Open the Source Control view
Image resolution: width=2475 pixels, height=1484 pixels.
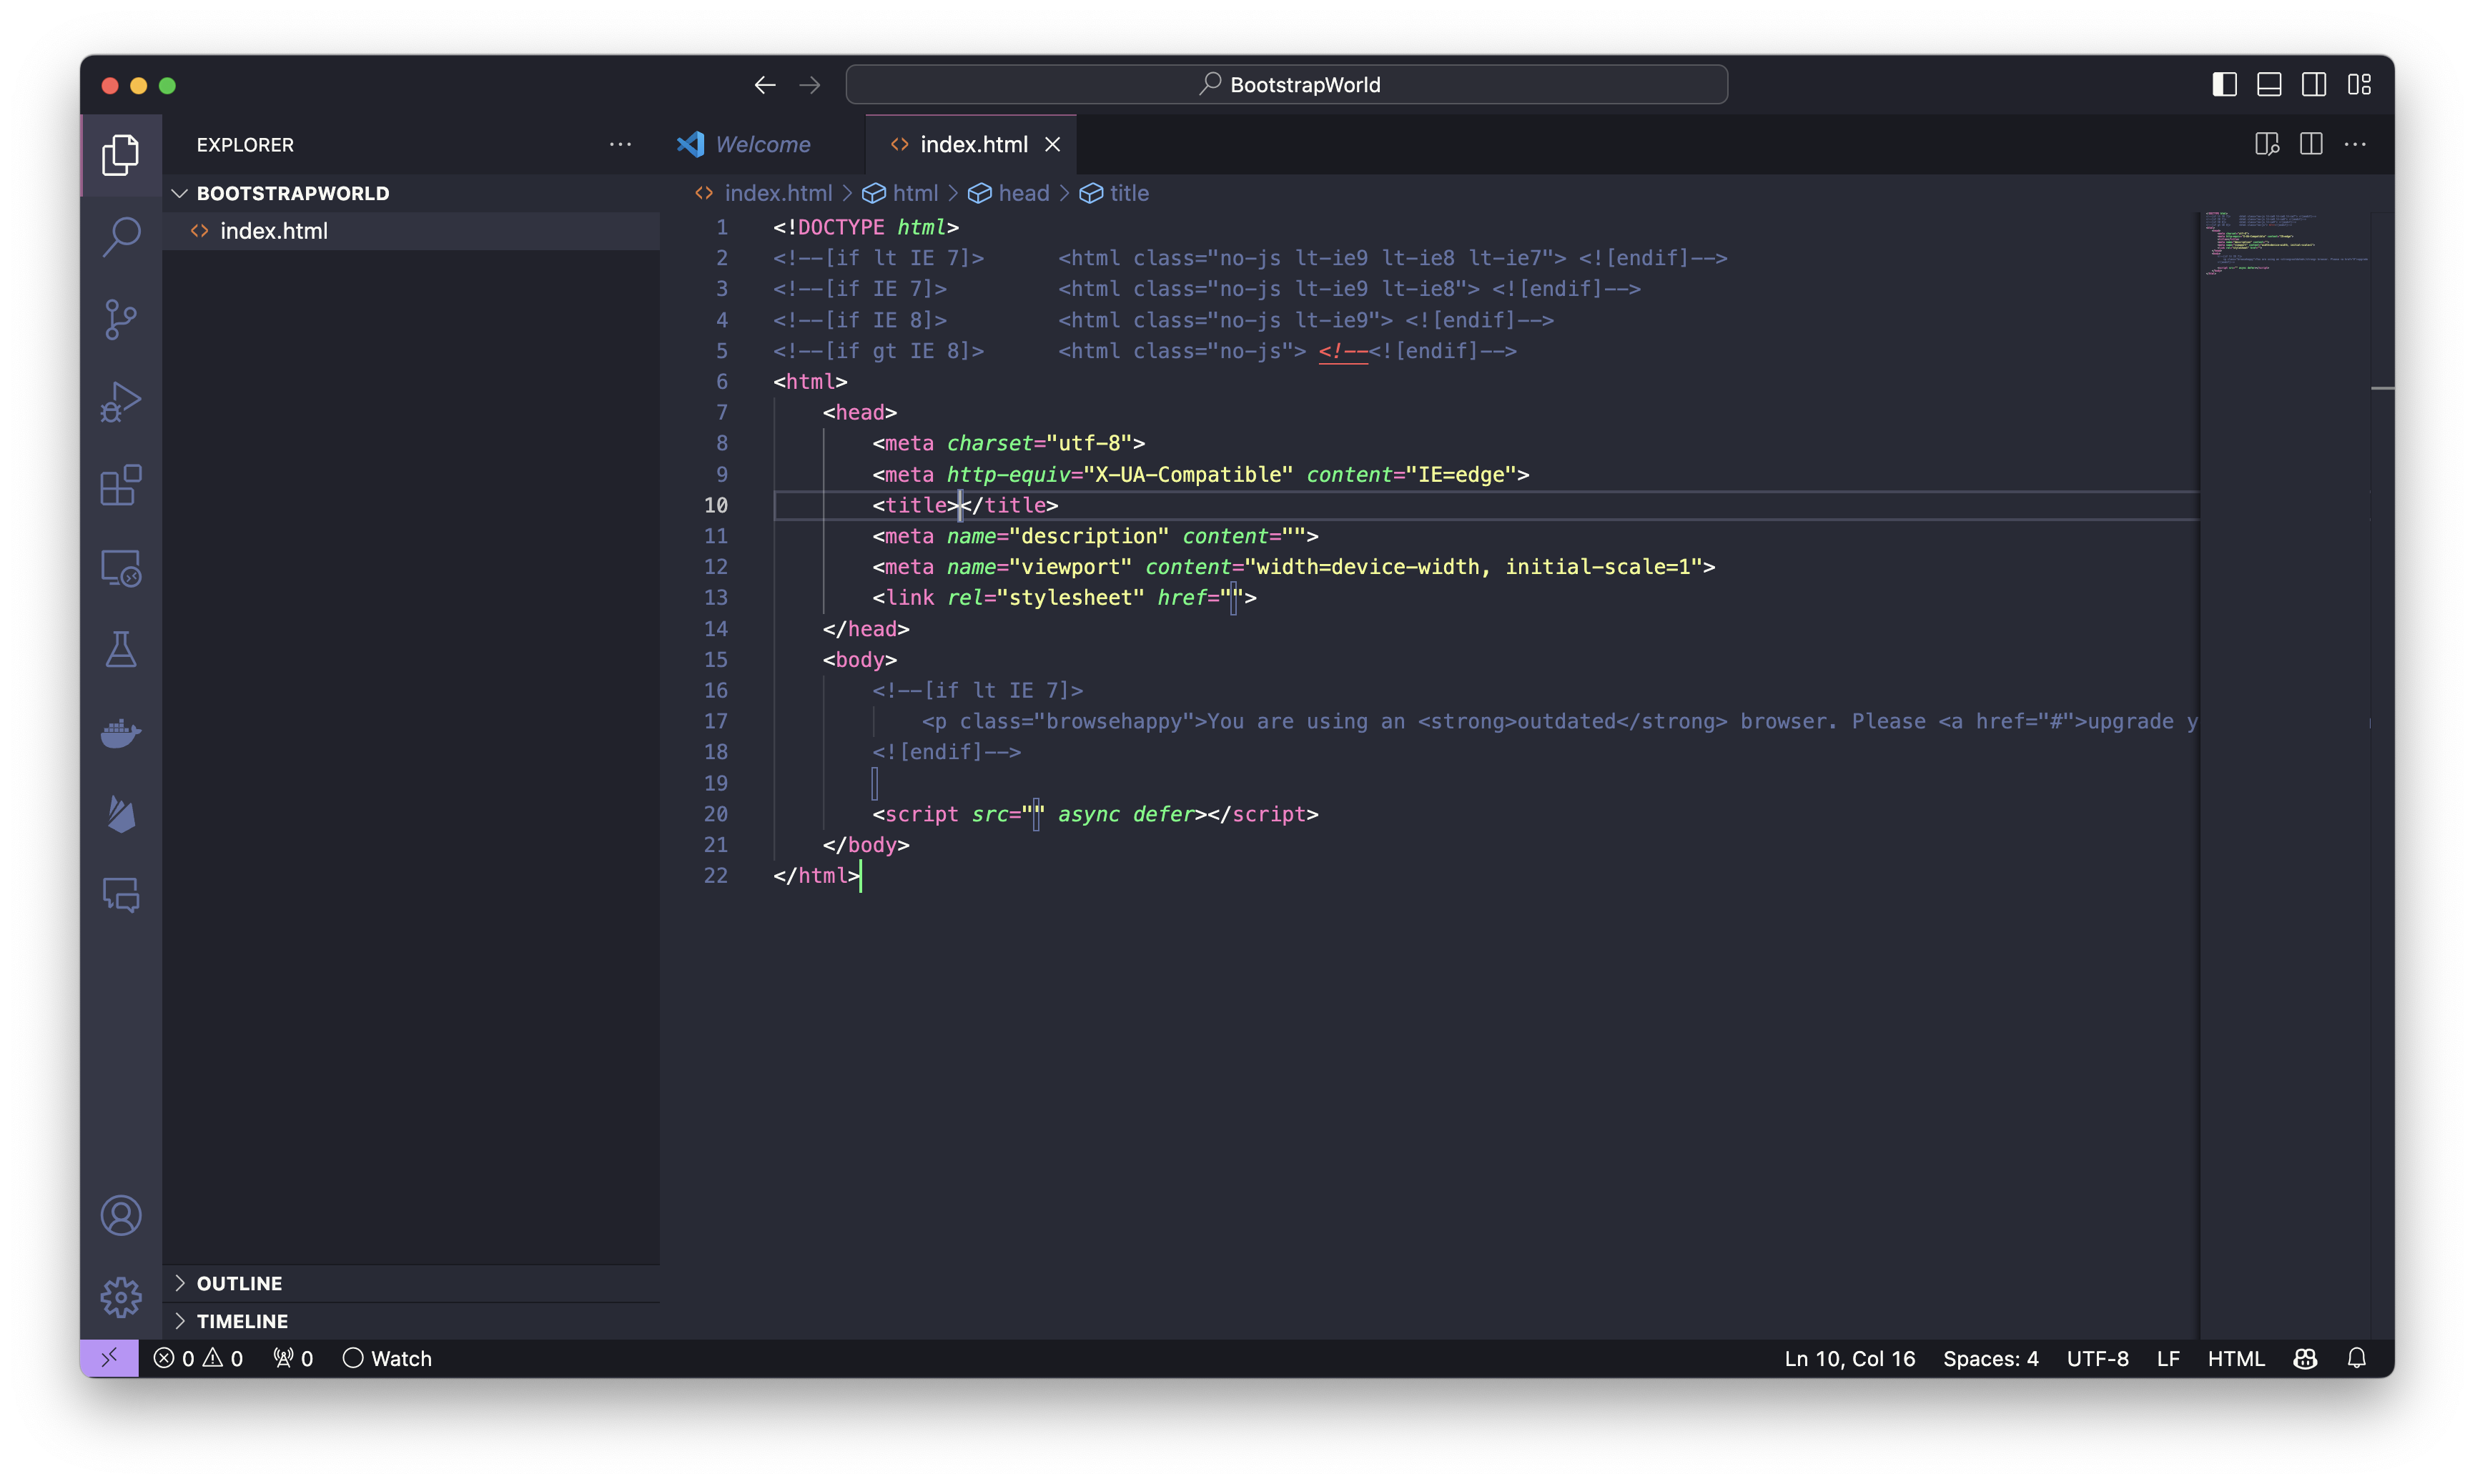[121, 318]
